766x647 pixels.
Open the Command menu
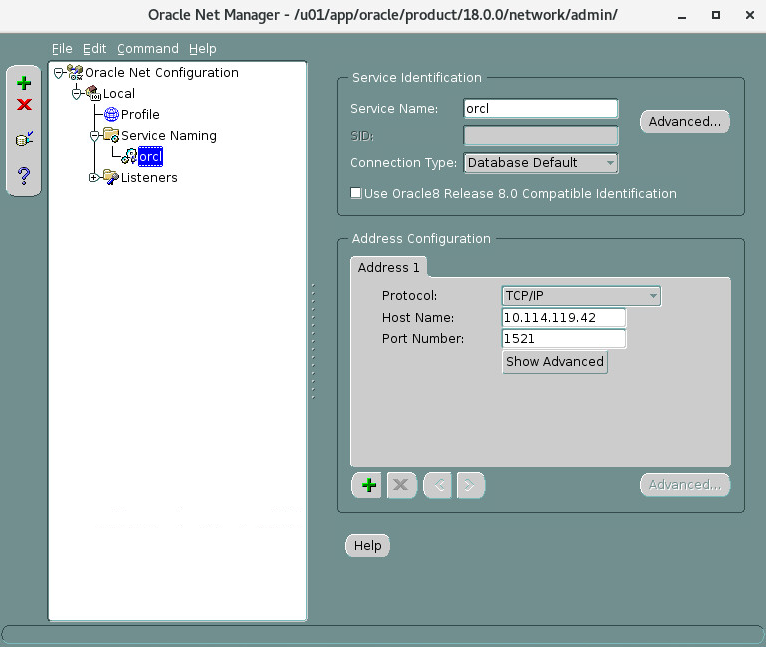148,49
